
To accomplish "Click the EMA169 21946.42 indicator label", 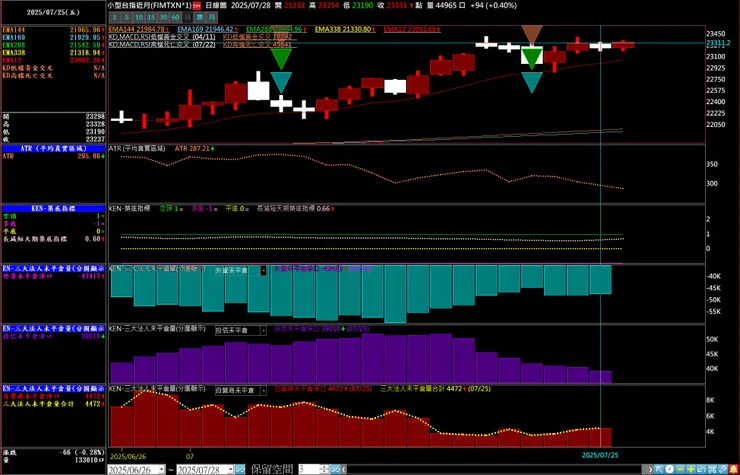I will pos(208,29).
